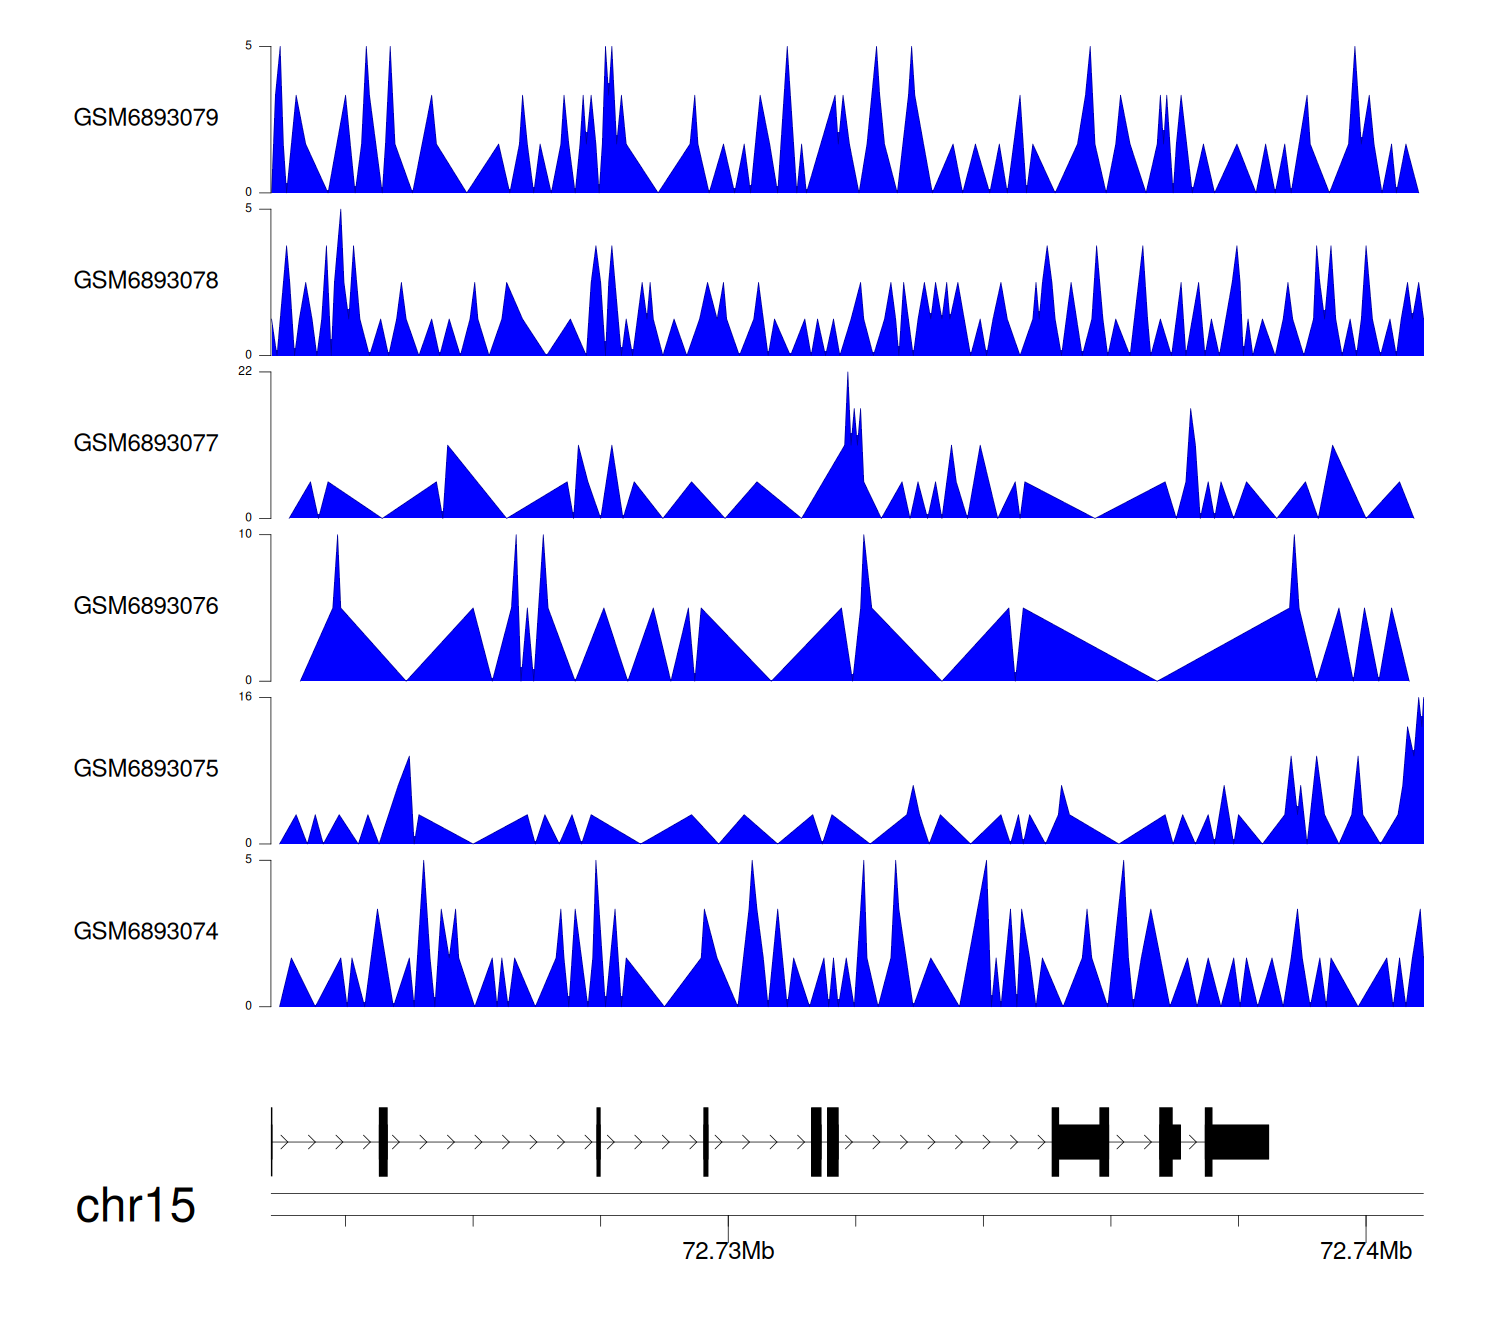Click the 72.73Mb axis position label
This screenshot has height=1320, width=1500.
click(728, 1251)
